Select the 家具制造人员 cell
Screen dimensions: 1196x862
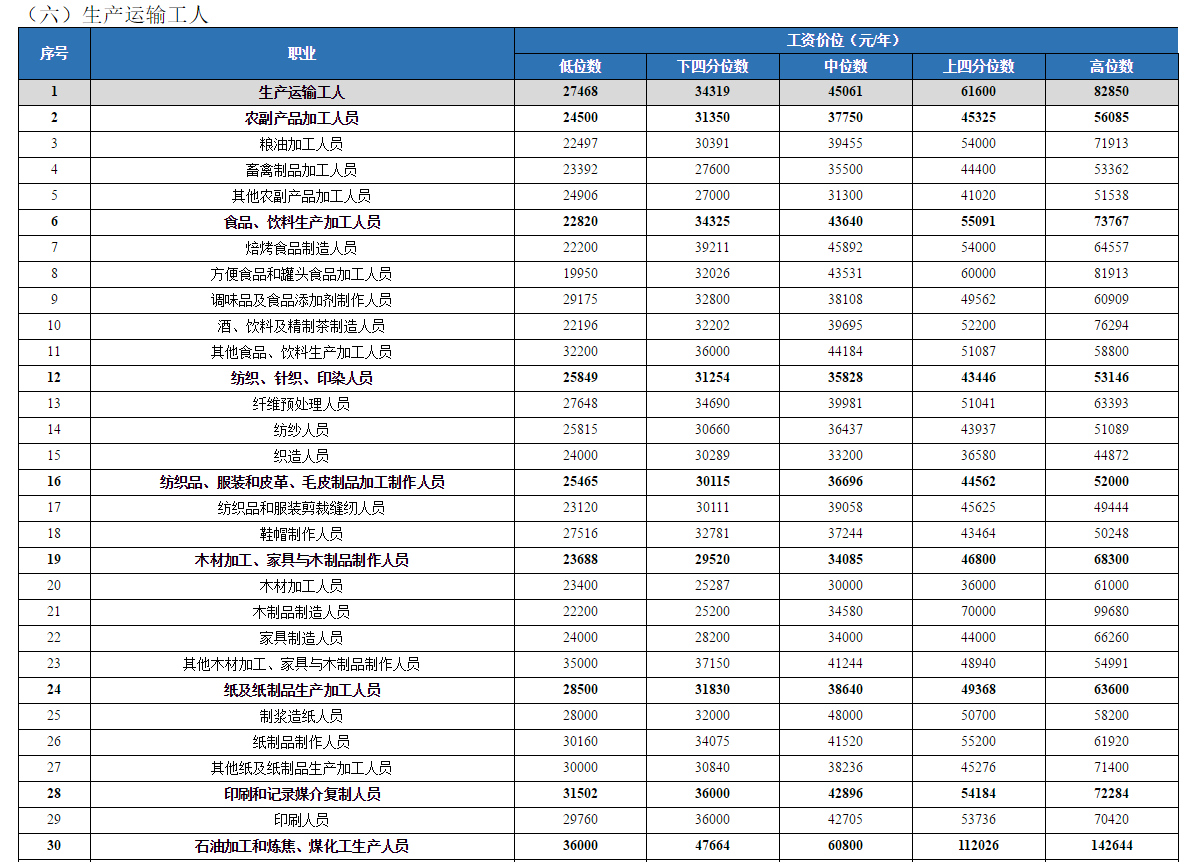click(302, 638)
